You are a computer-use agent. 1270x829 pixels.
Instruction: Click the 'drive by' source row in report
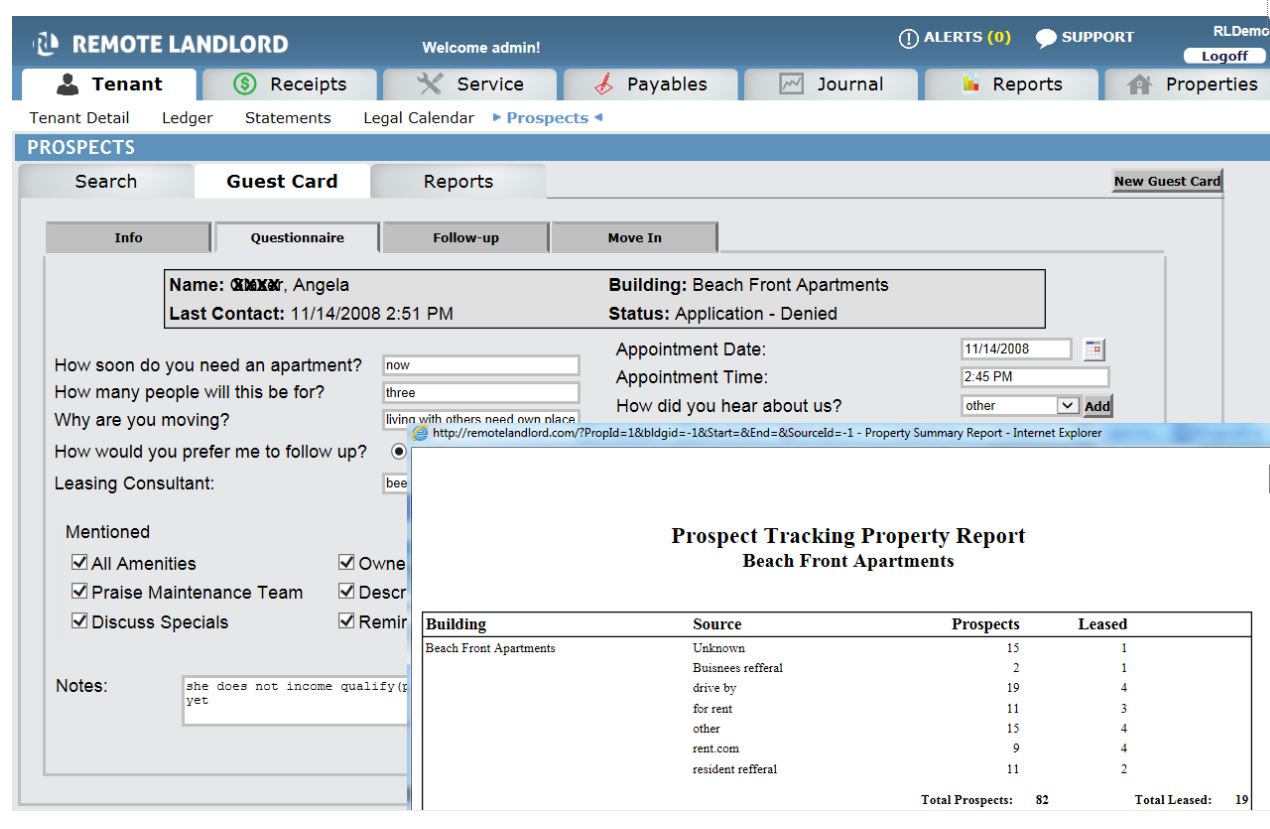(836, 688)
